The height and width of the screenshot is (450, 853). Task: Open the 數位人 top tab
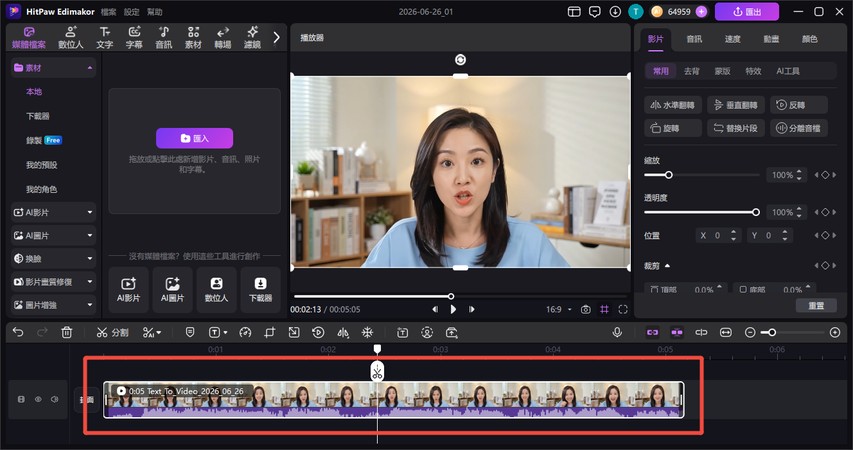[71, 38]
